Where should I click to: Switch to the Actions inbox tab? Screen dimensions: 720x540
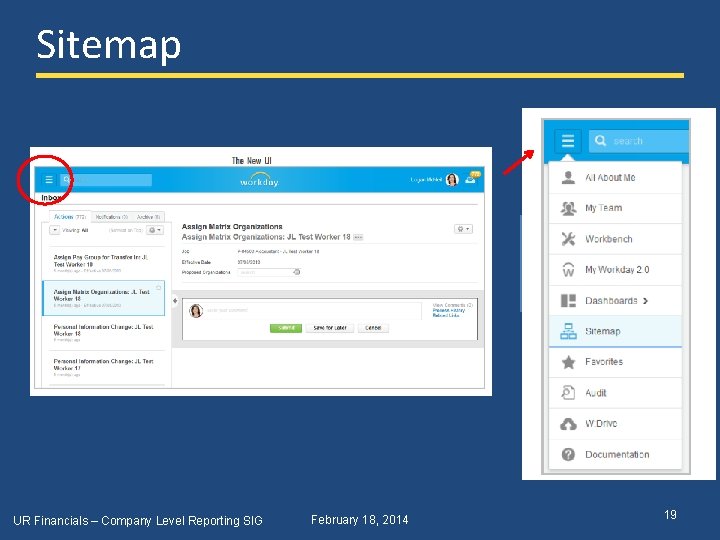pos(70,217)
